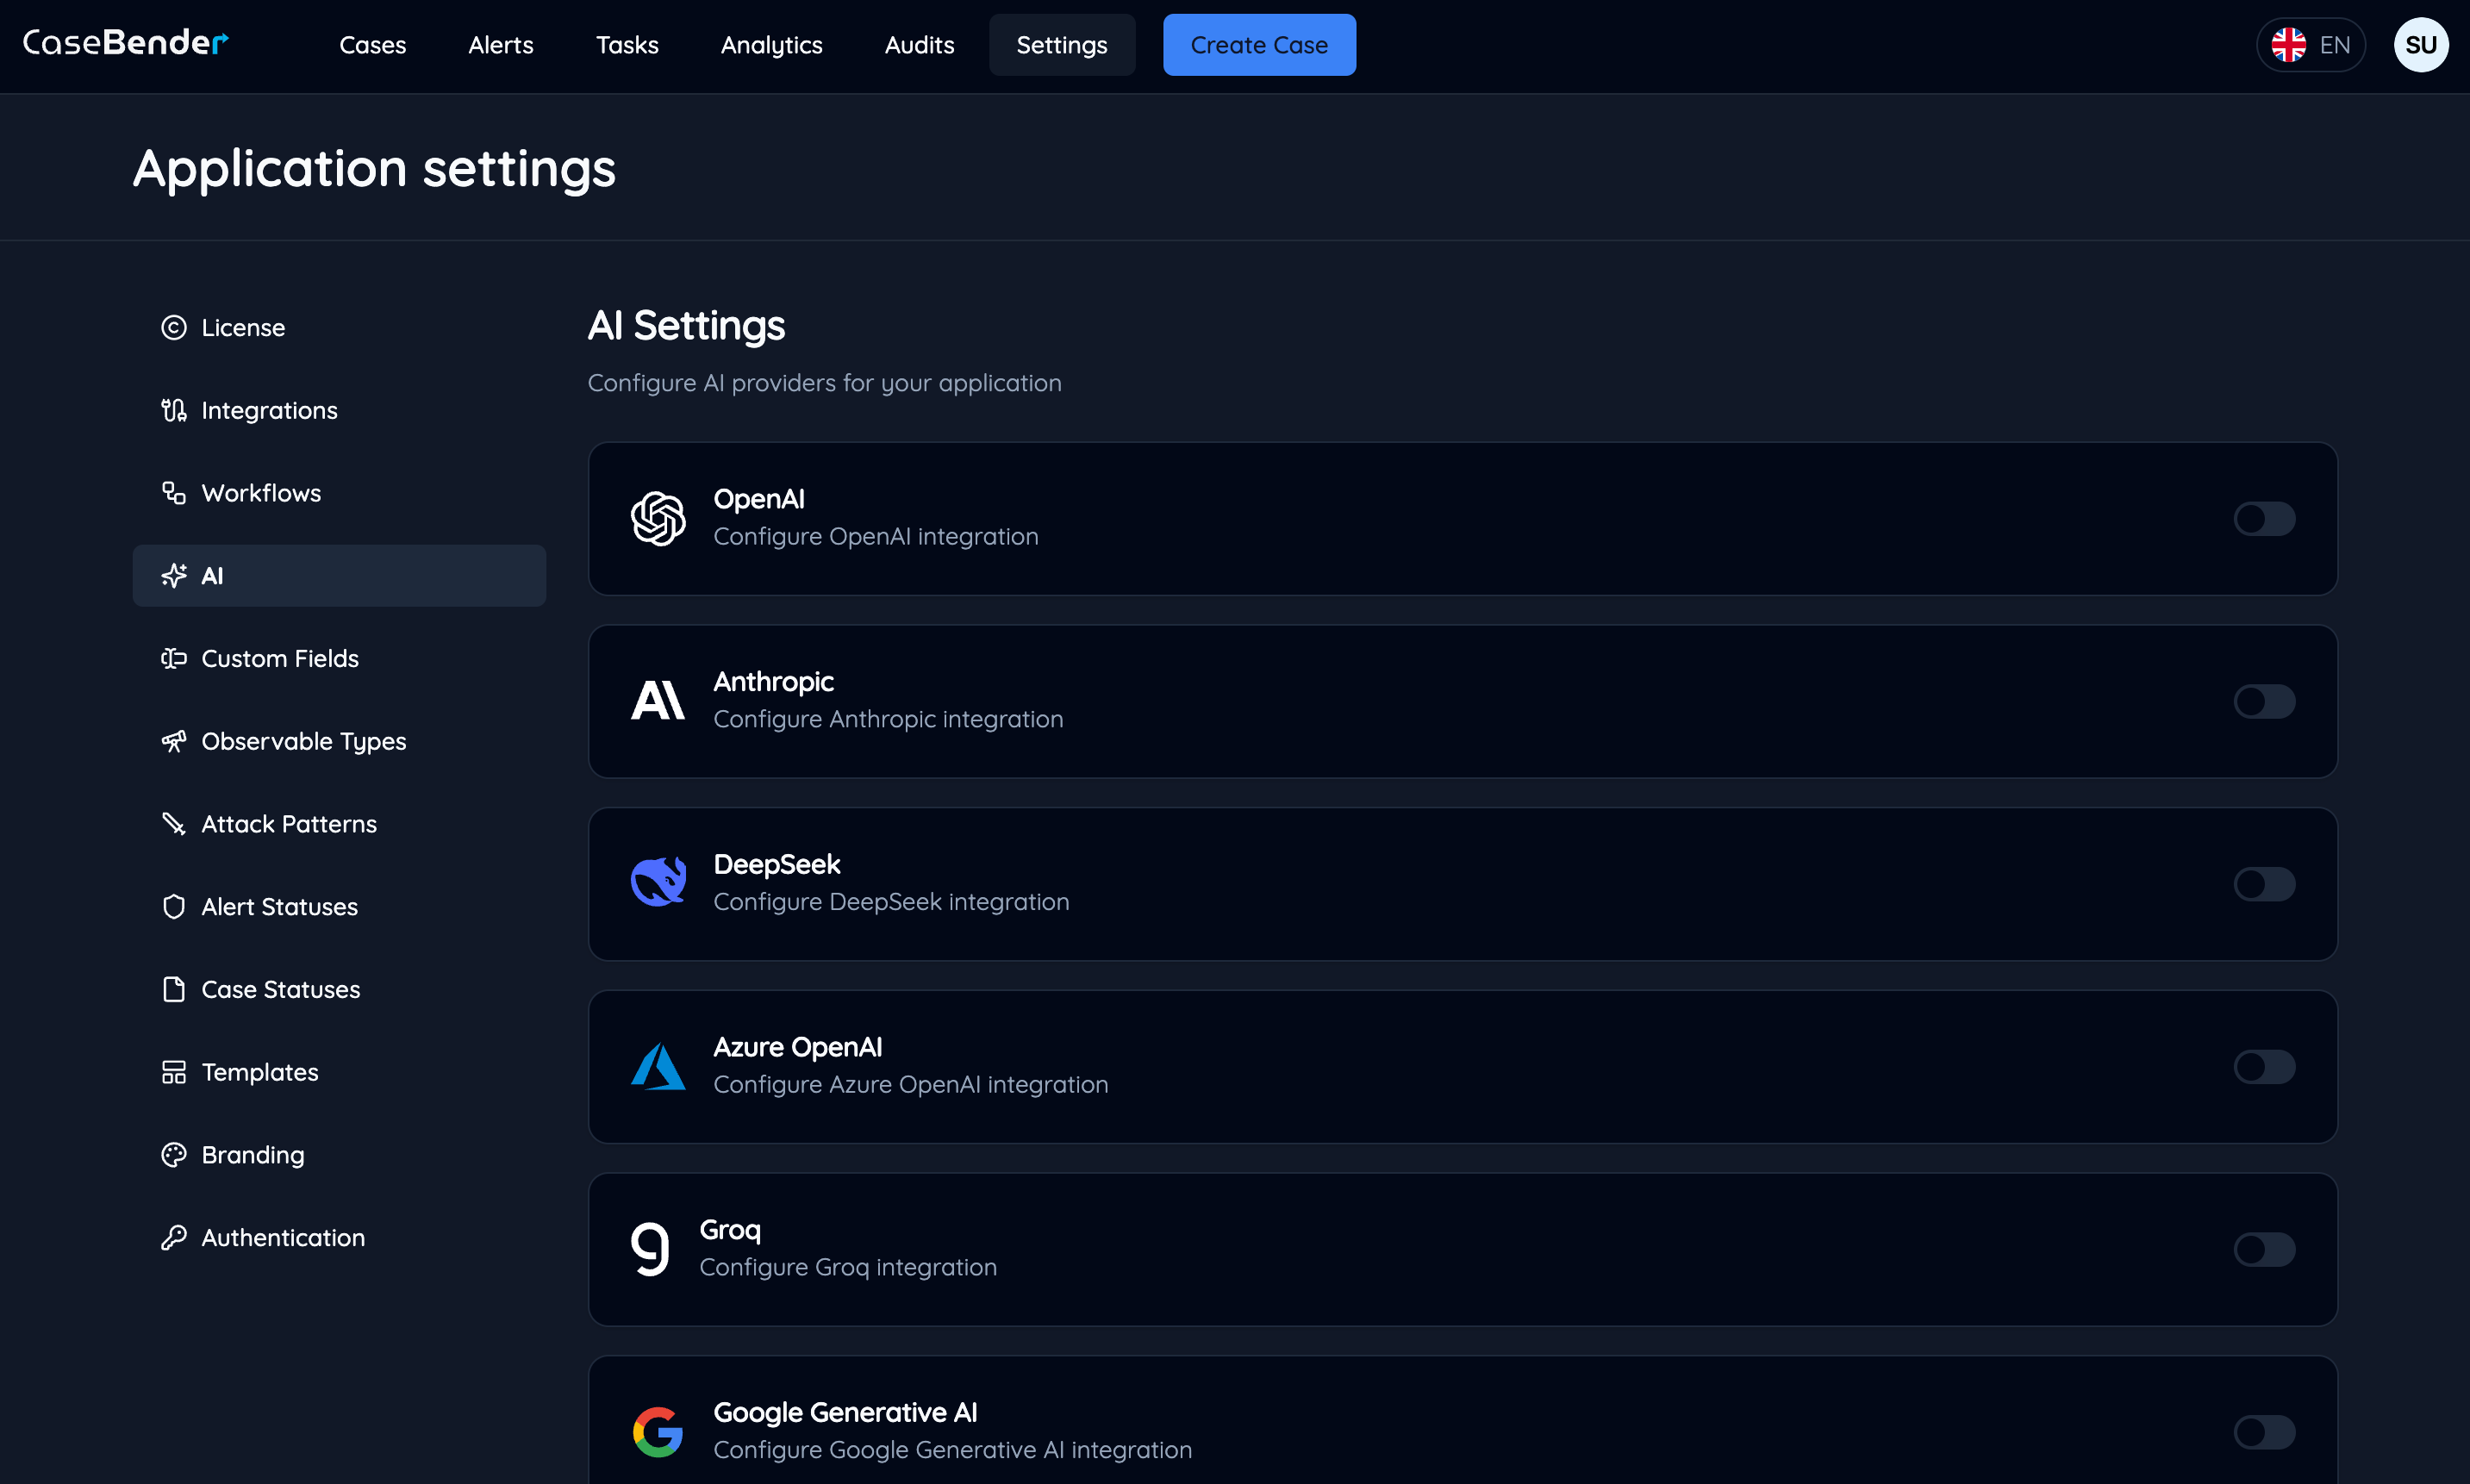This screenshot has height=1484, width=2470.
Task: Open the SU user profile menu
Action: click(2421, 44)
